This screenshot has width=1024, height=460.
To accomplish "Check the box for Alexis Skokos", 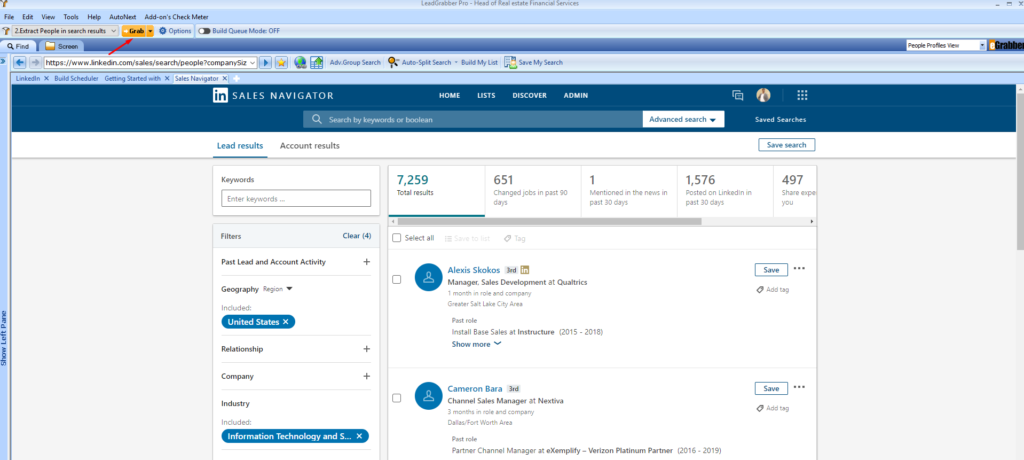I will [x=396, y=280].
